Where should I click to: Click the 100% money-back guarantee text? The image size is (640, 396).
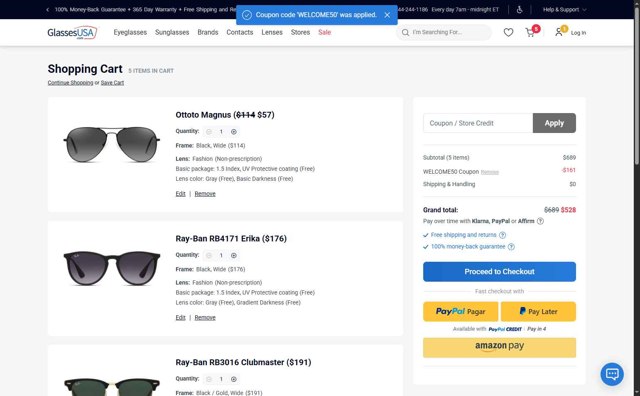point(468,247)
